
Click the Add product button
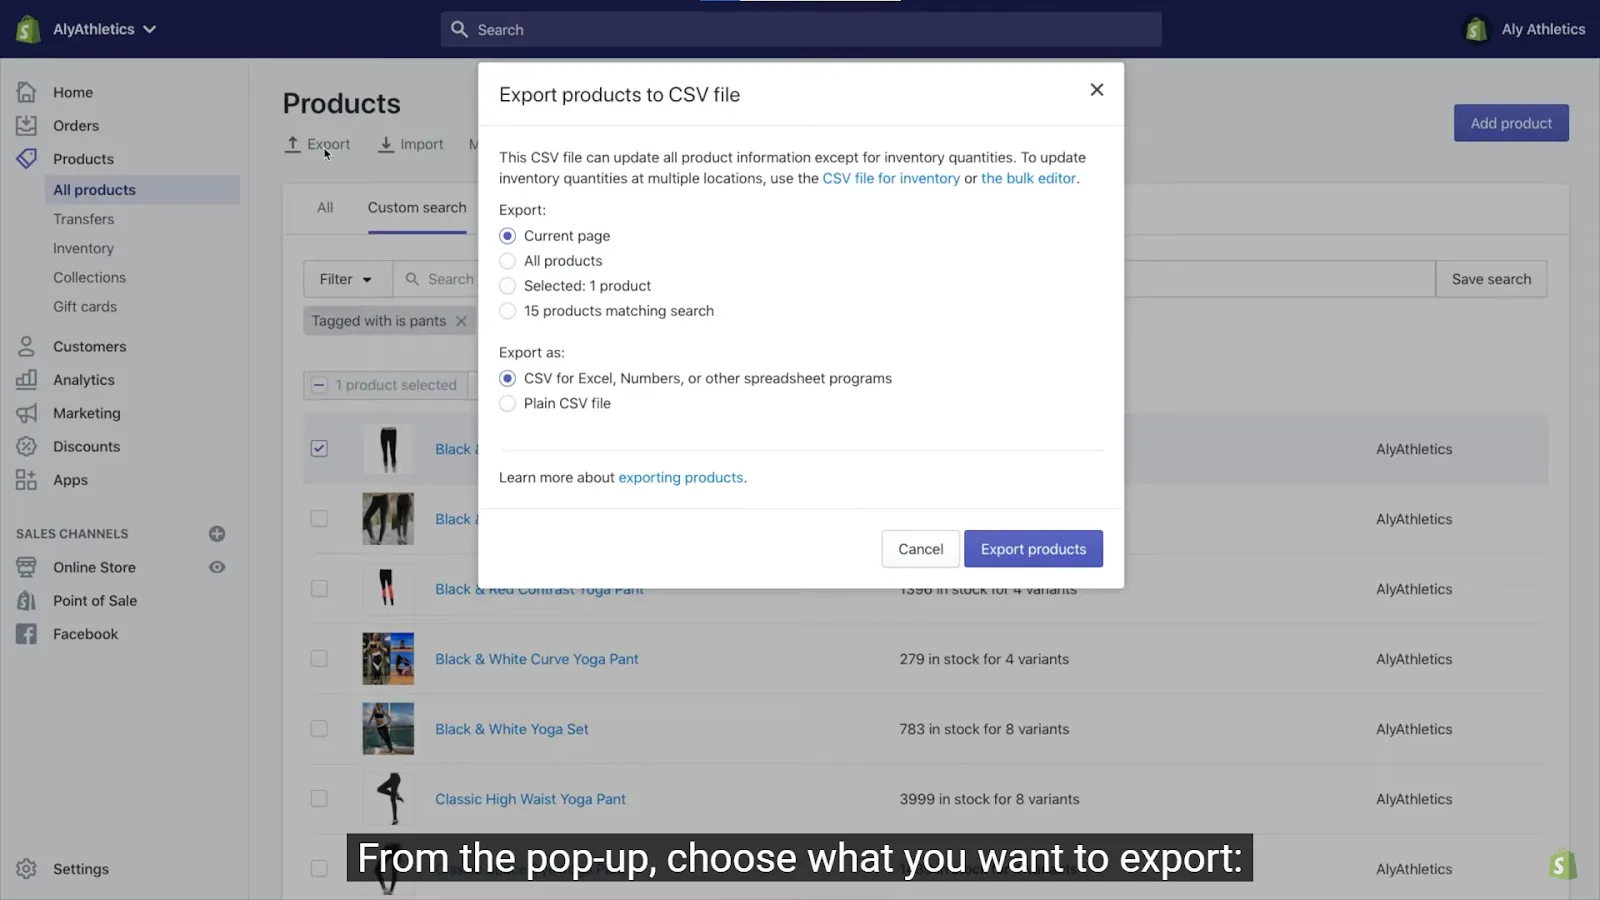pos(1511,123)
